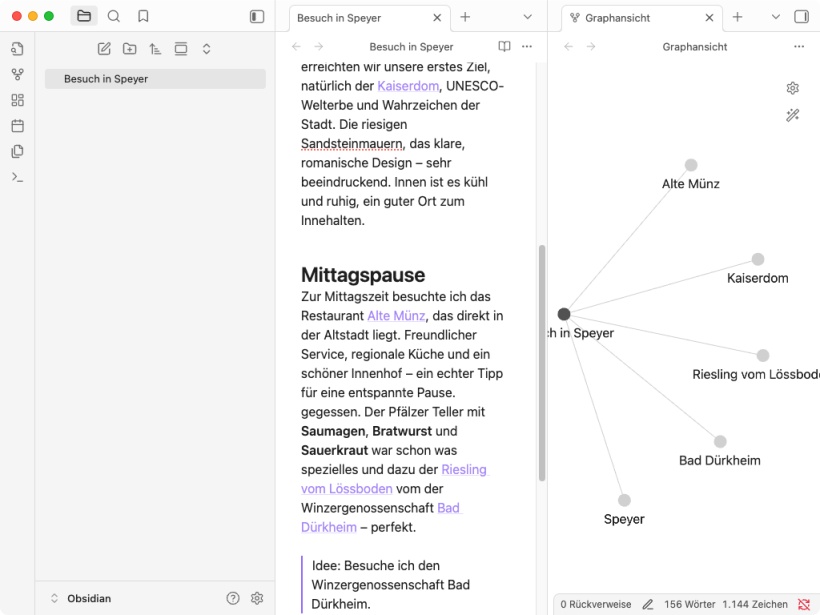This screenshot has width=820, height=615.
Task: Open quick switcher ribbon icon
Action: (17, 49)
